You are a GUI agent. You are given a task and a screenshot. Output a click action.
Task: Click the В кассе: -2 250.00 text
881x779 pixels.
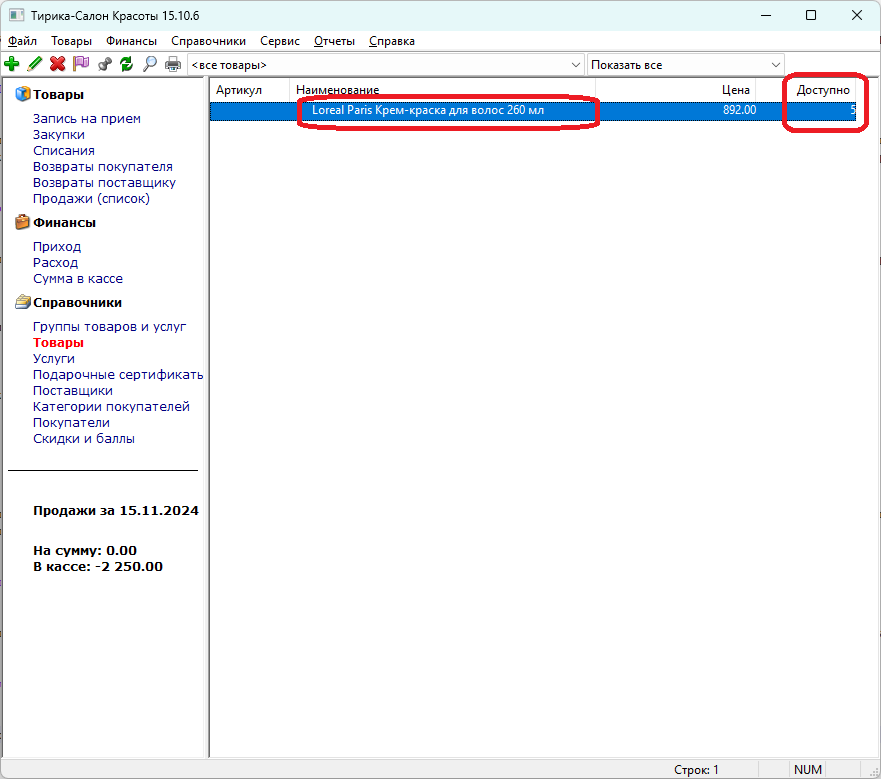(x=98, y=567)
